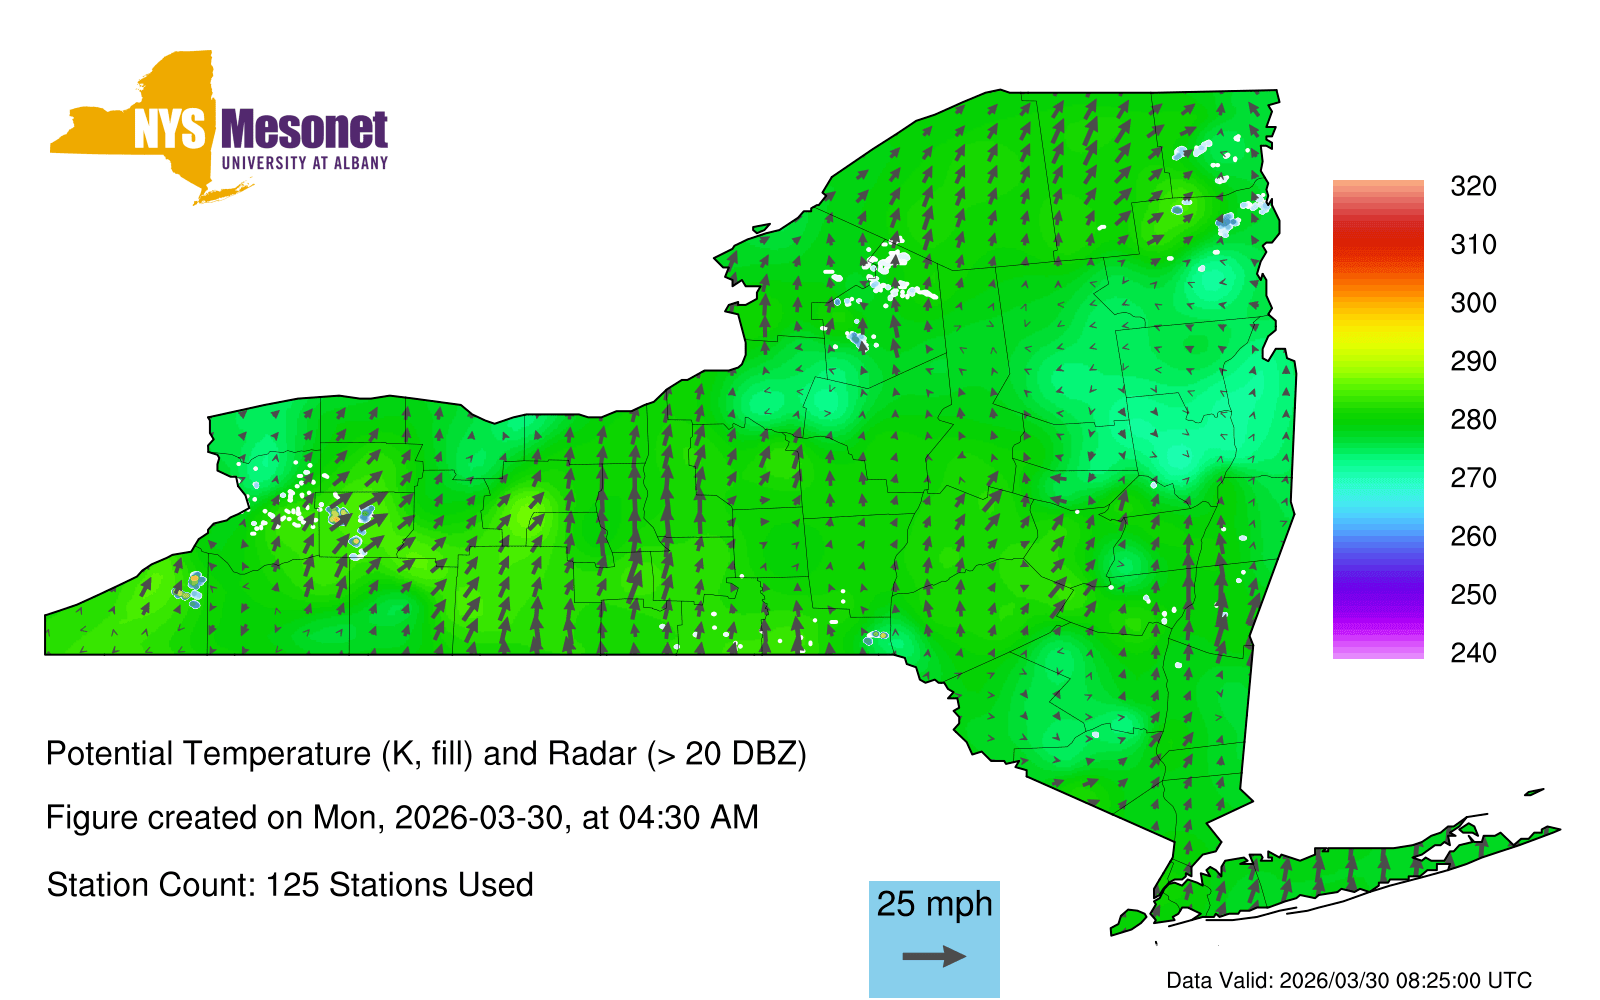Click the Figure created on timestamp line

[x=402, y=818]
